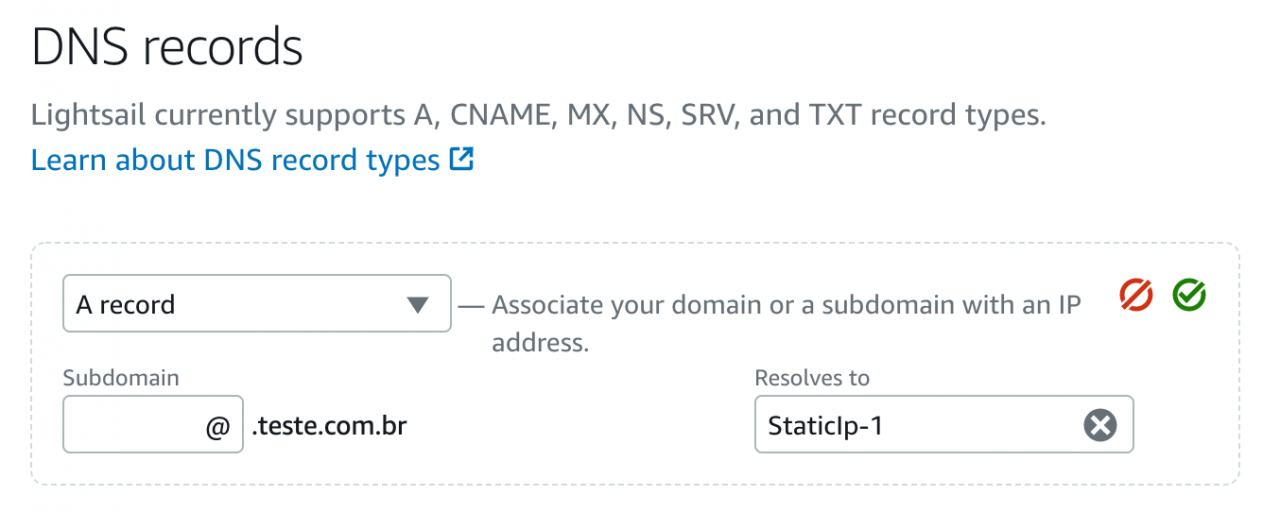Click the DNS records heading

[167, 48]
